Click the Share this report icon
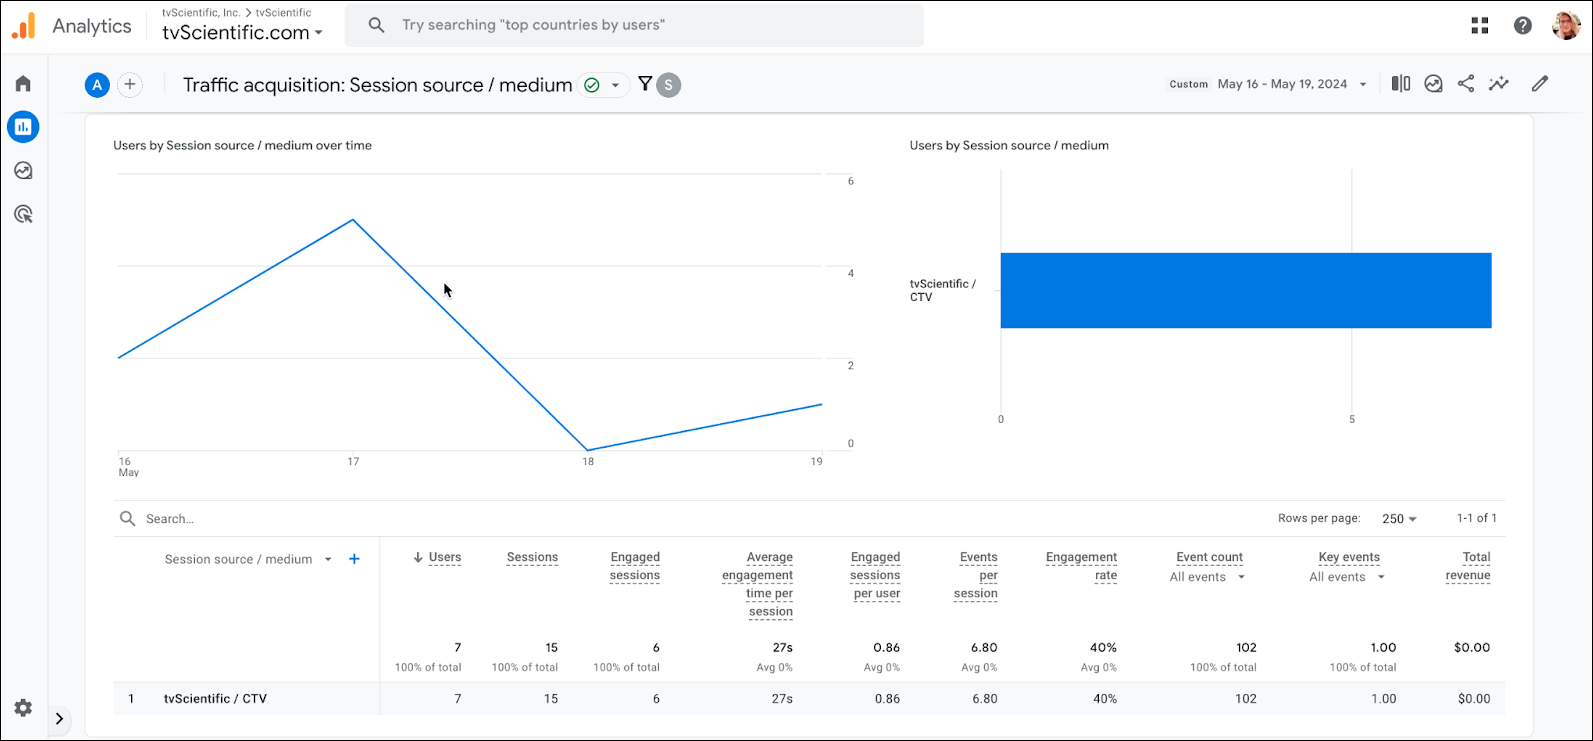This screenshot has height=741, width=1593. coord(1466,84)
